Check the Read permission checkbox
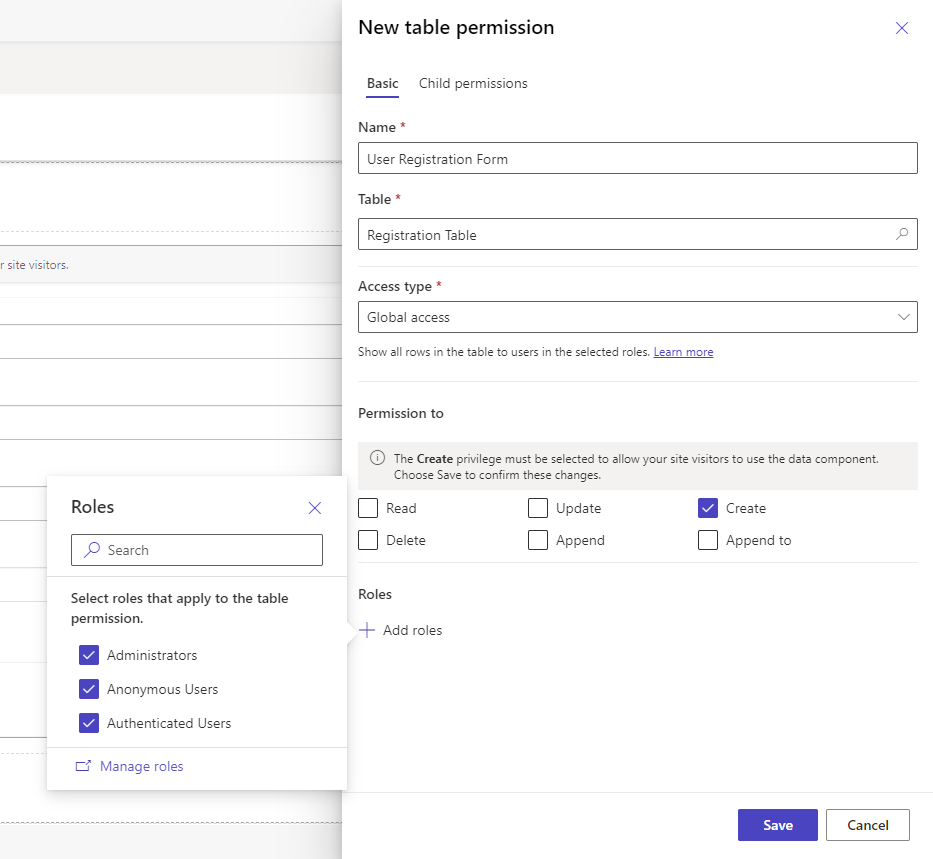Viewport: 933px width, 859px height. click(368, 508)
